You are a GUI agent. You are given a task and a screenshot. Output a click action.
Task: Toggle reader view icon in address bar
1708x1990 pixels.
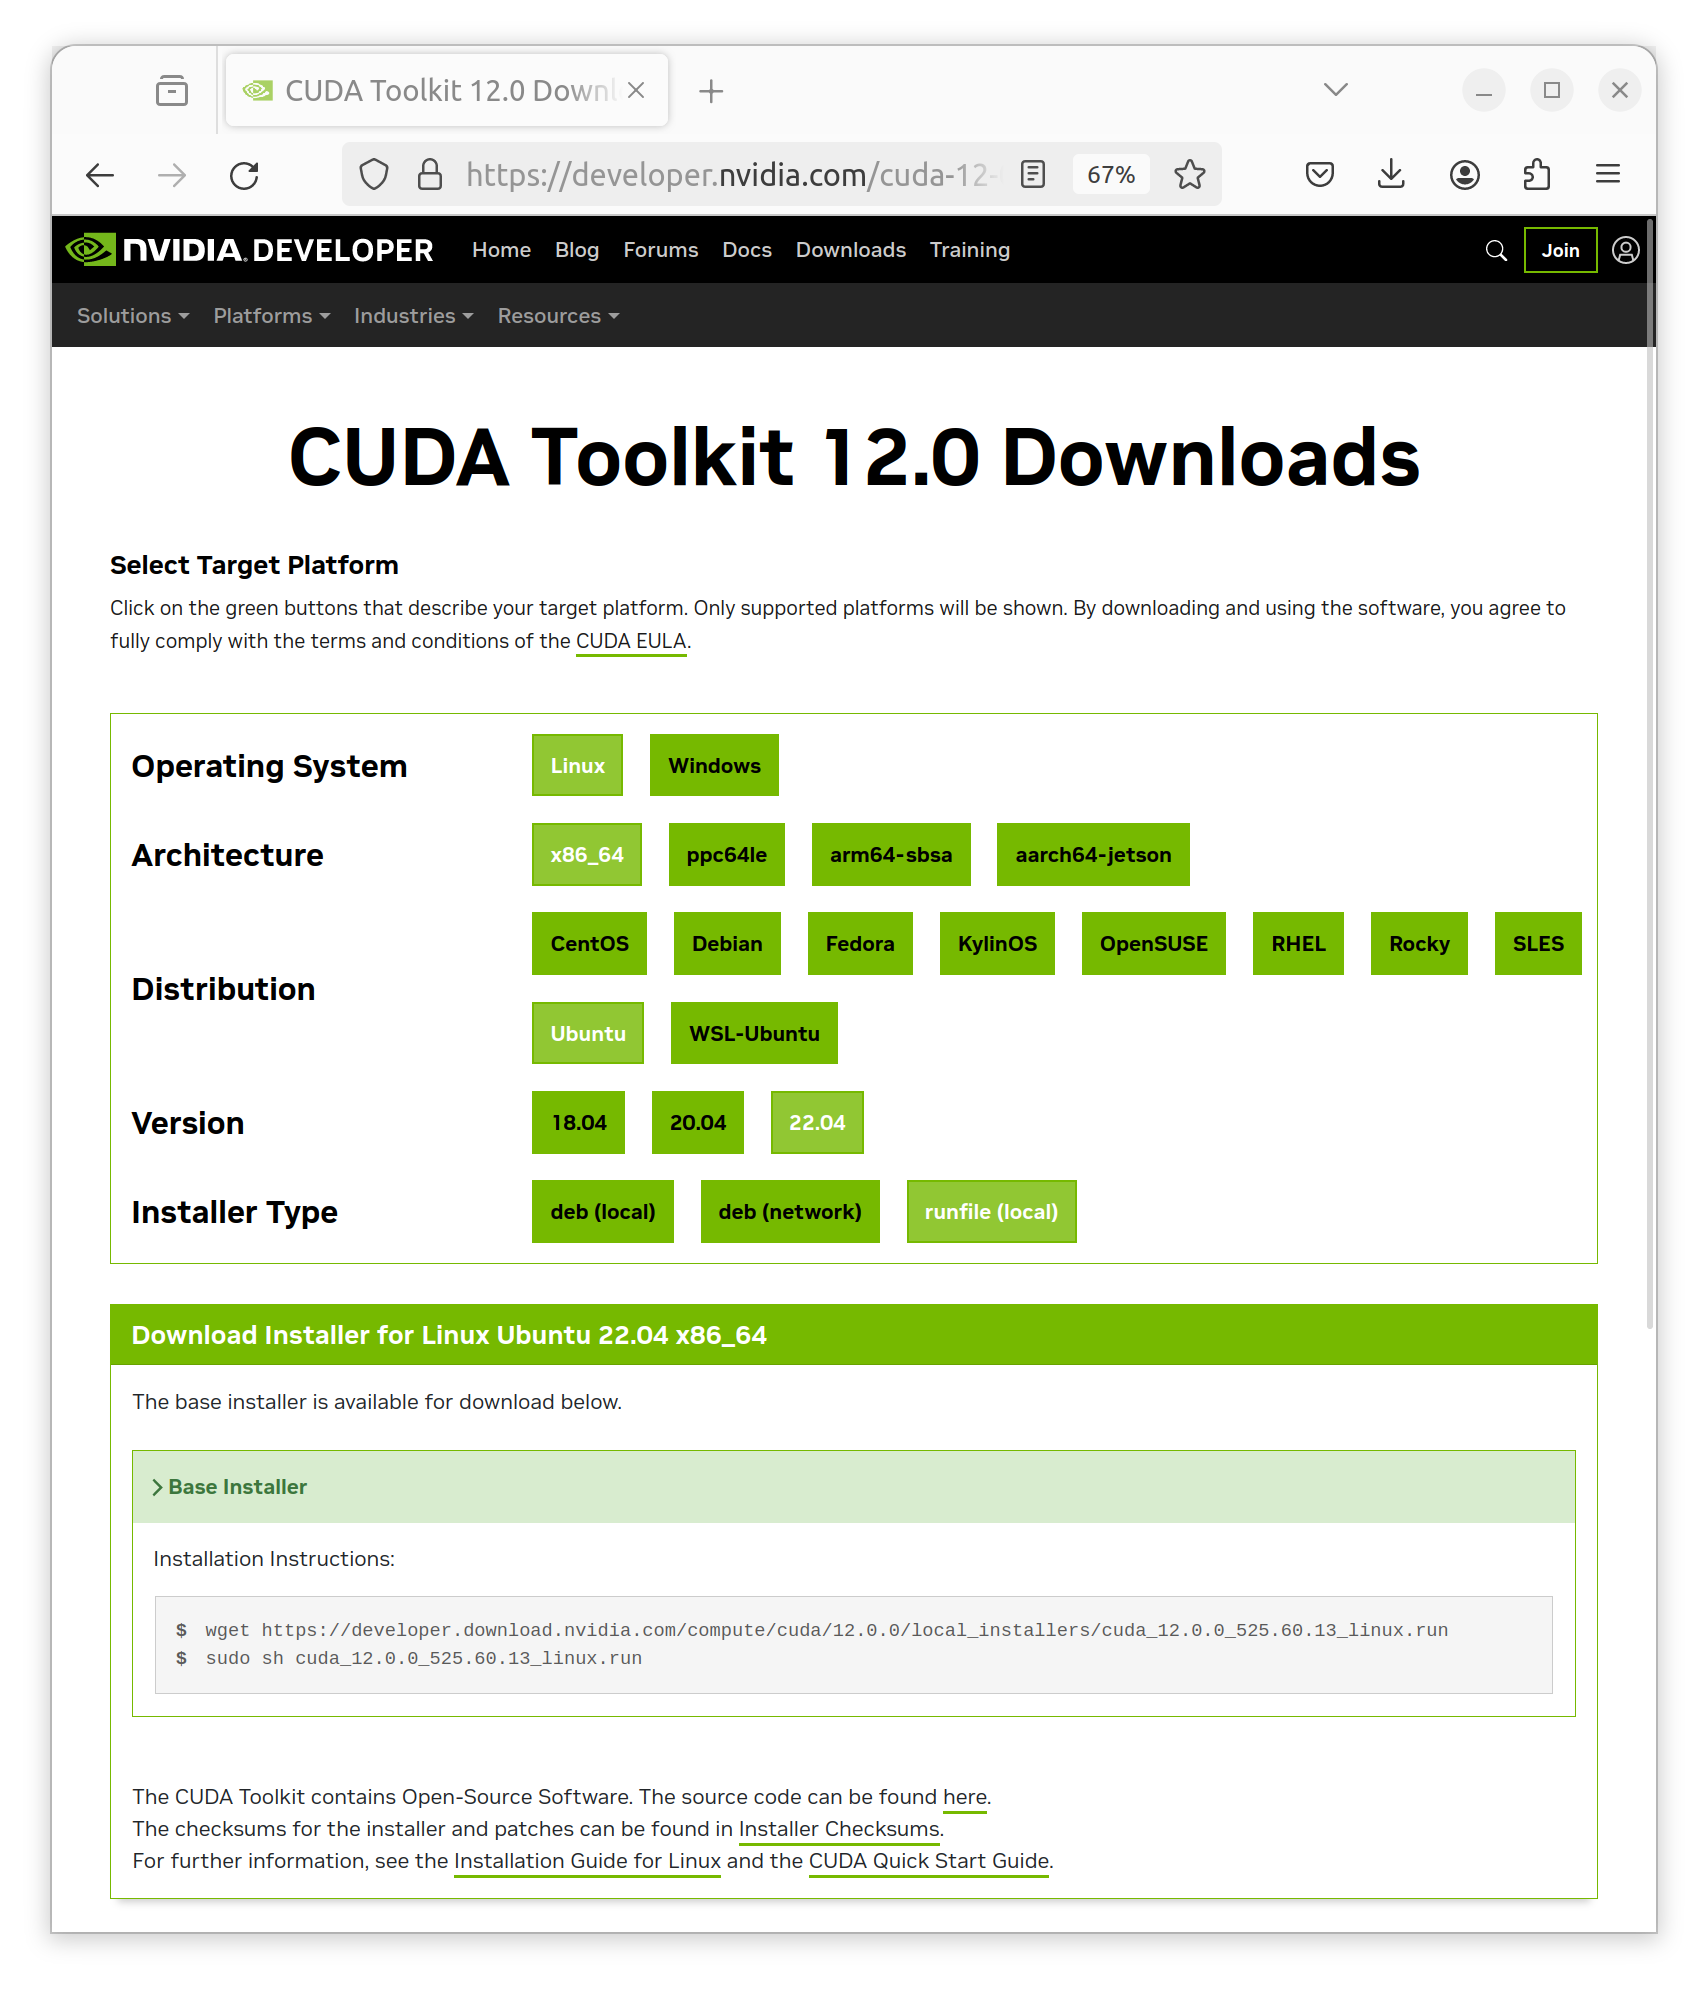(x=1033, y=175)
